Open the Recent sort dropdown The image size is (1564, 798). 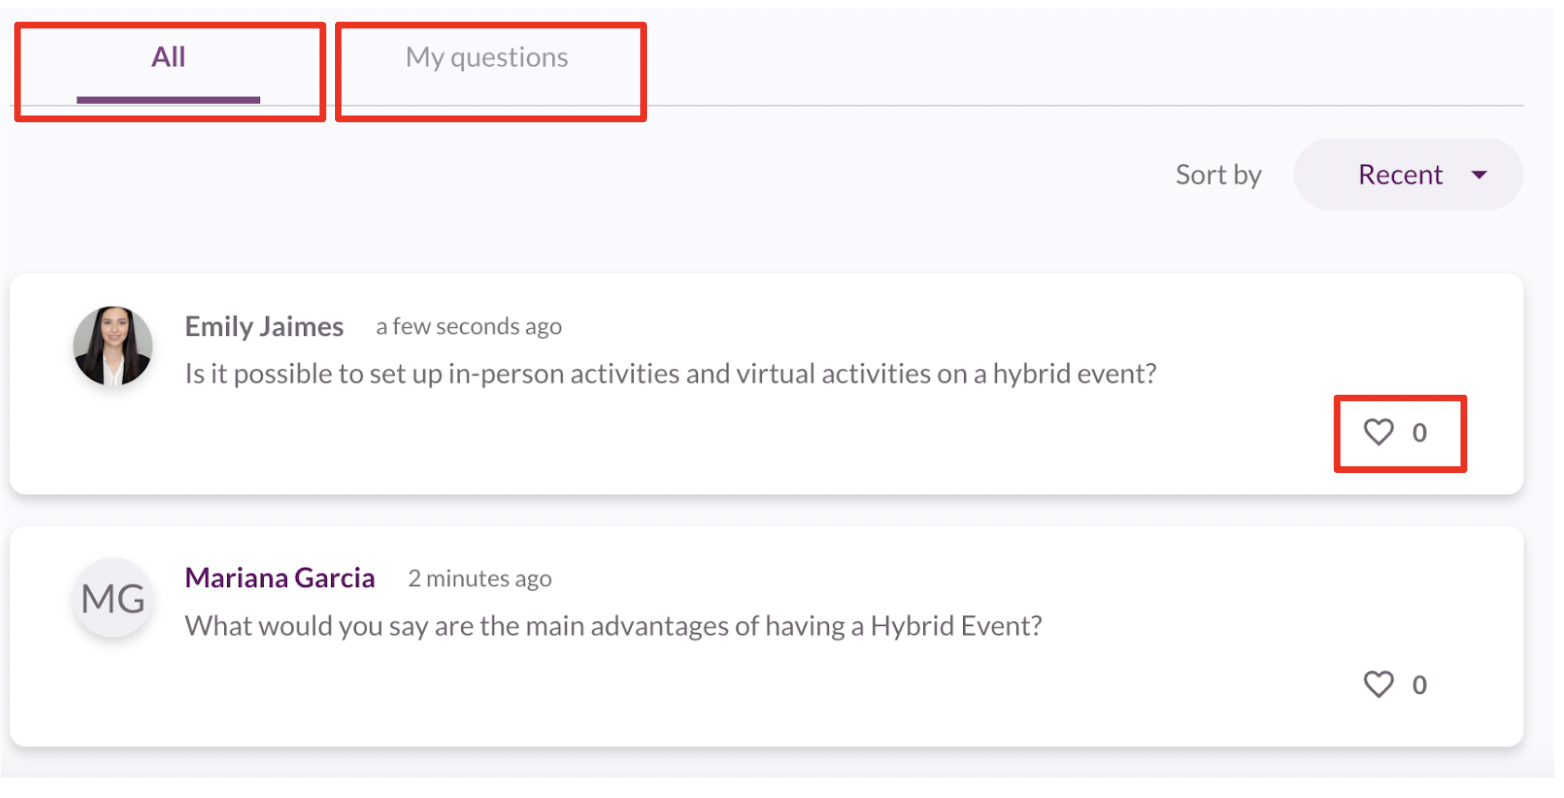[1407, 175]
